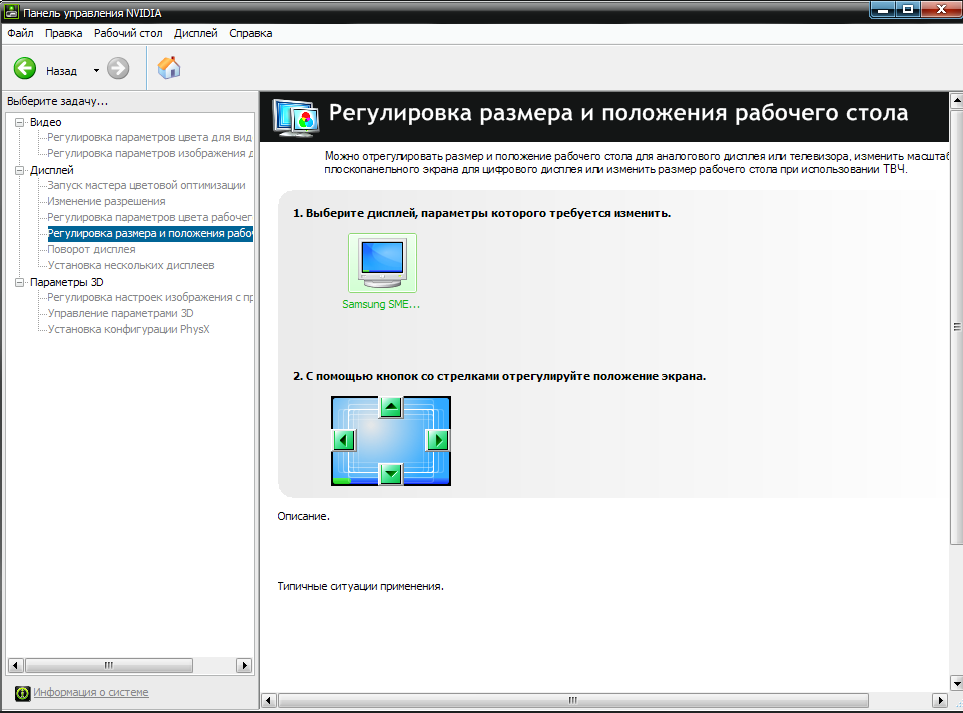Viewport: 963px width, 713px height.
Task: Collapse the Видео tree node
Action: pyautogui.click(x=20, y=122)
